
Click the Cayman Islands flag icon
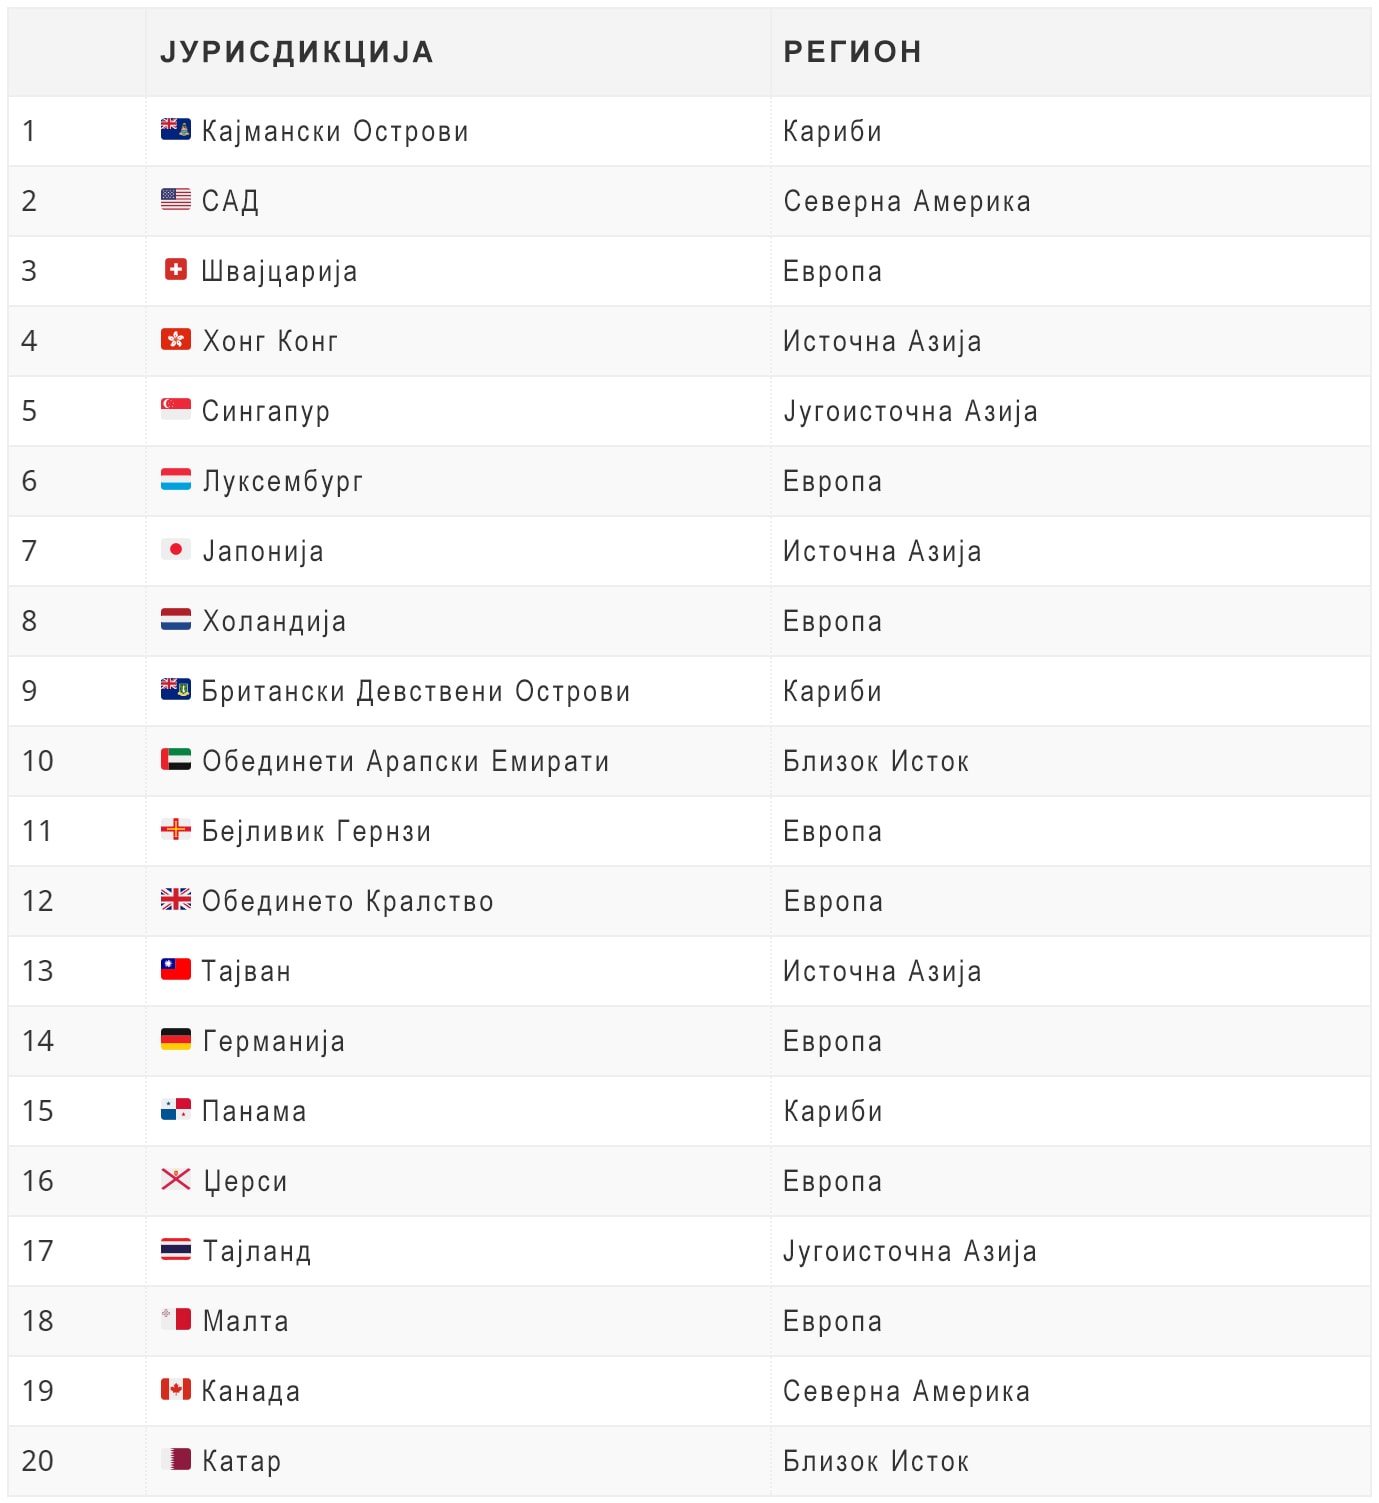point(176,129)
